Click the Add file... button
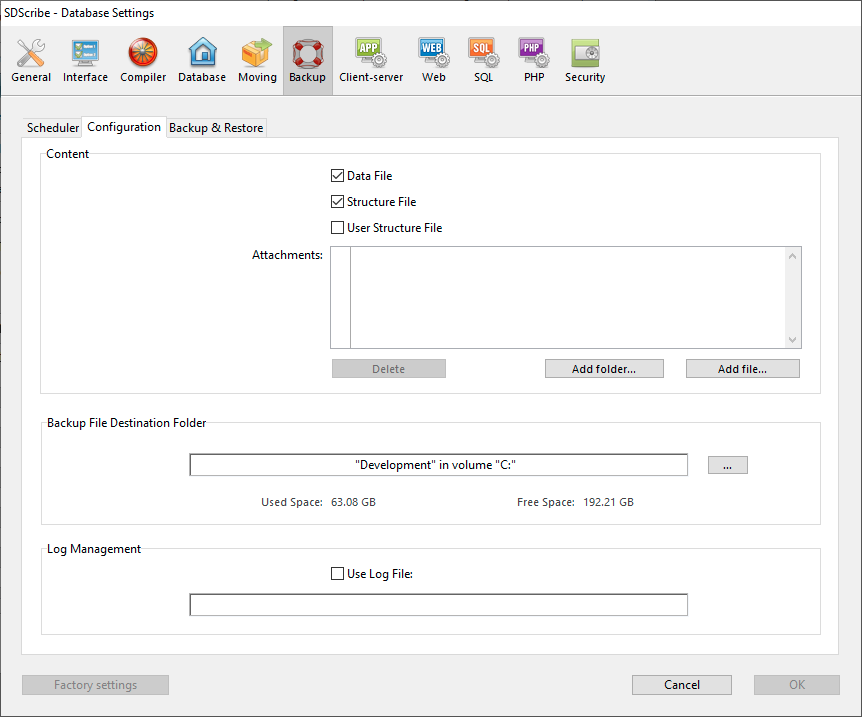Screen dimensions: 862x717 click(x=743, y=369)
